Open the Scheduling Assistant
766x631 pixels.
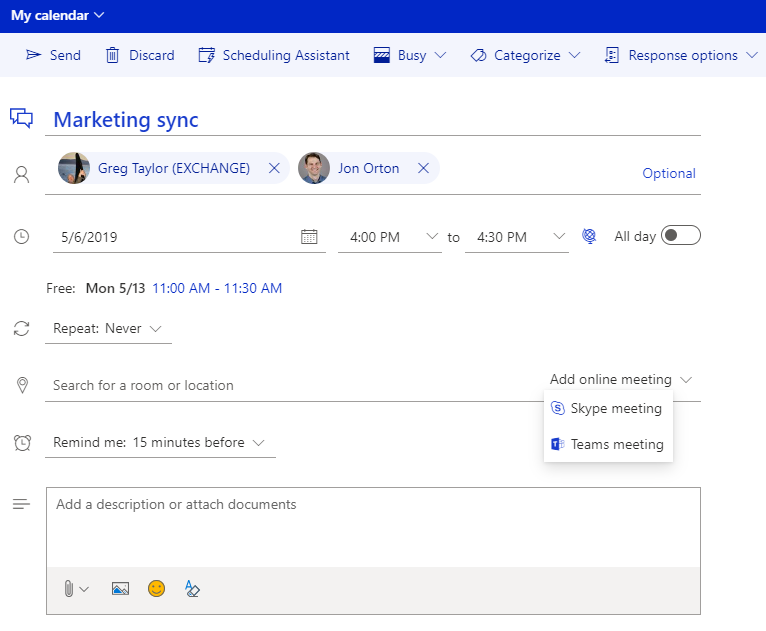(x=274, y=55)
